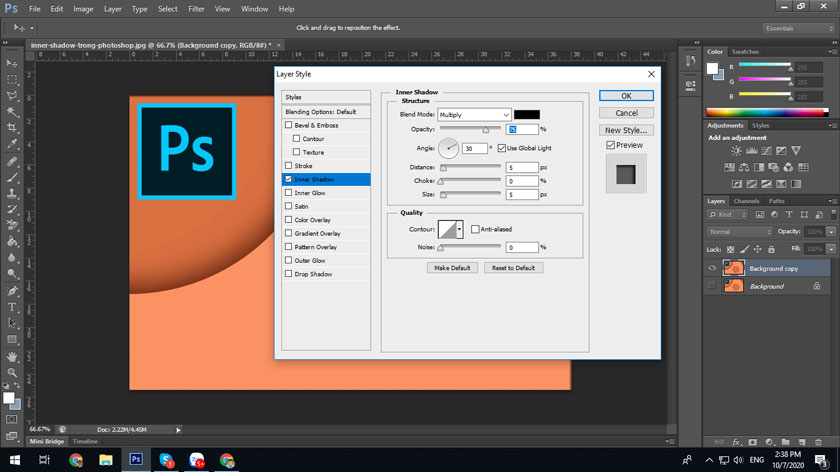Select the Rectangular Marquee tool
Image resolution: width=840 pixels, height=472 pixels.
(12, 80)
